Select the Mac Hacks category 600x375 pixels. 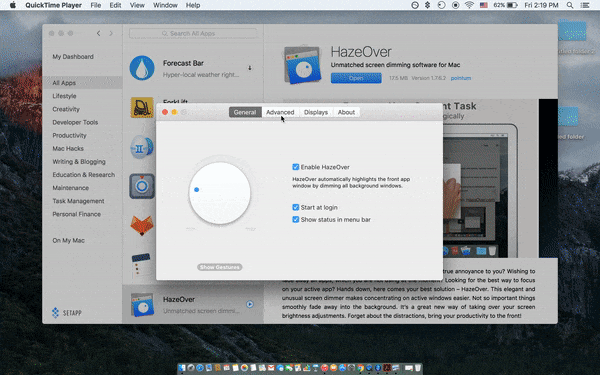(x=68, y=148)
